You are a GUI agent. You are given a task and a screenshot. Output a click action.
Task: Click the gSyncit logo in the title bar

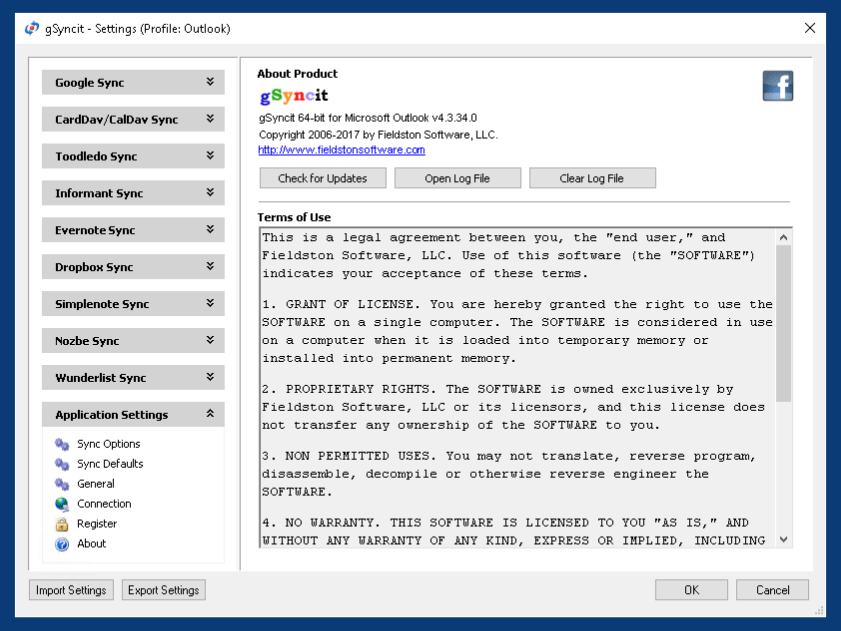(x=32, y=28)
